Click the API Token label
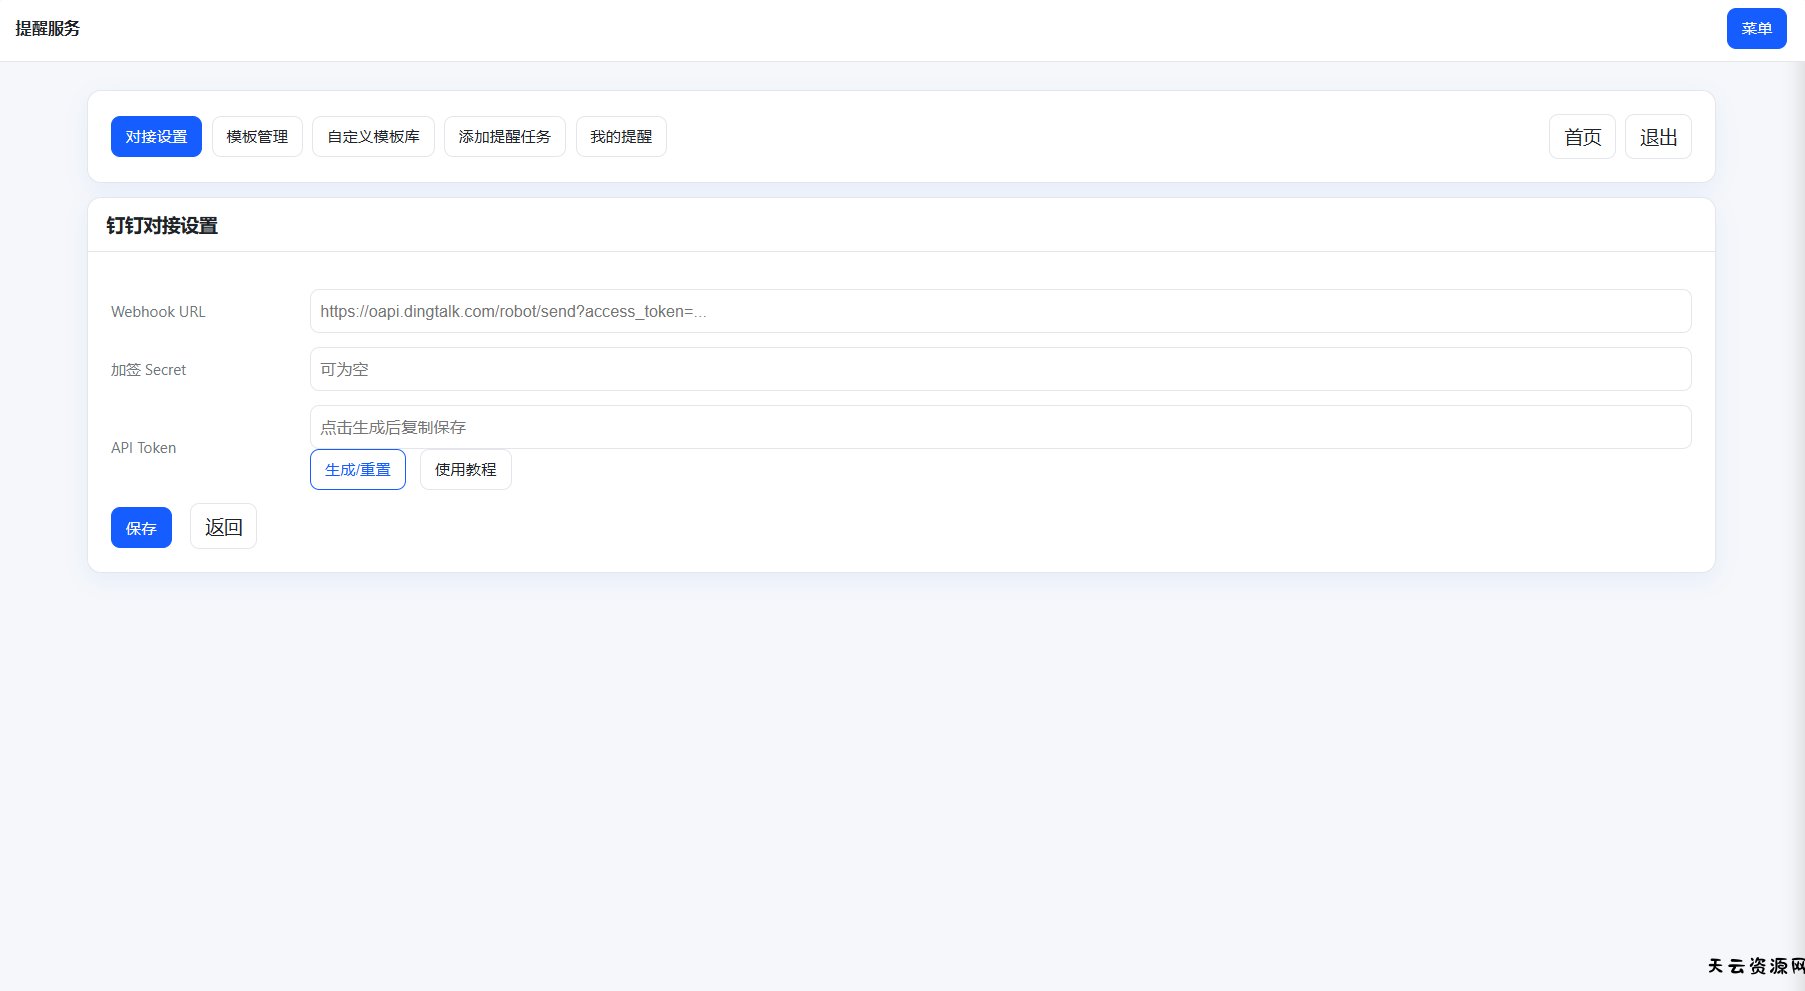The height and width of the screenshot is (991, 1805). [143, 448]
